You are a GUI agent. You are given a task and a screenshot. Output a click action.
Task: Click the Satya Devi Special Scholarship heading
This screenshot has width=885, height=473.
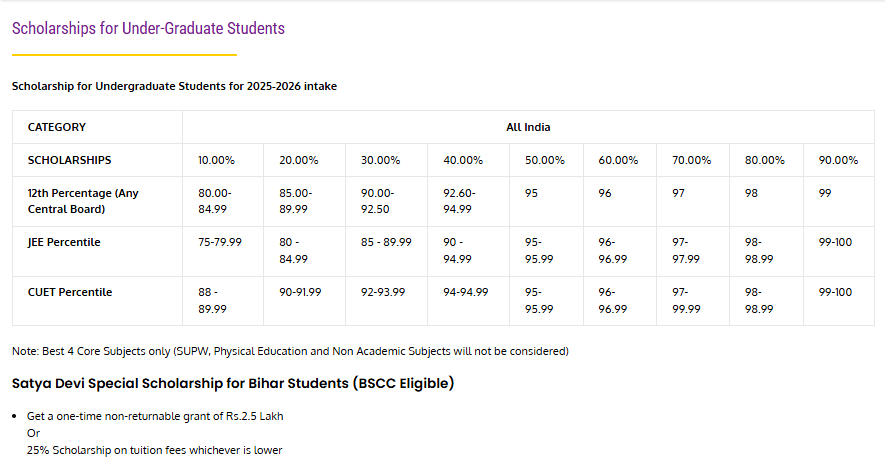233,383
